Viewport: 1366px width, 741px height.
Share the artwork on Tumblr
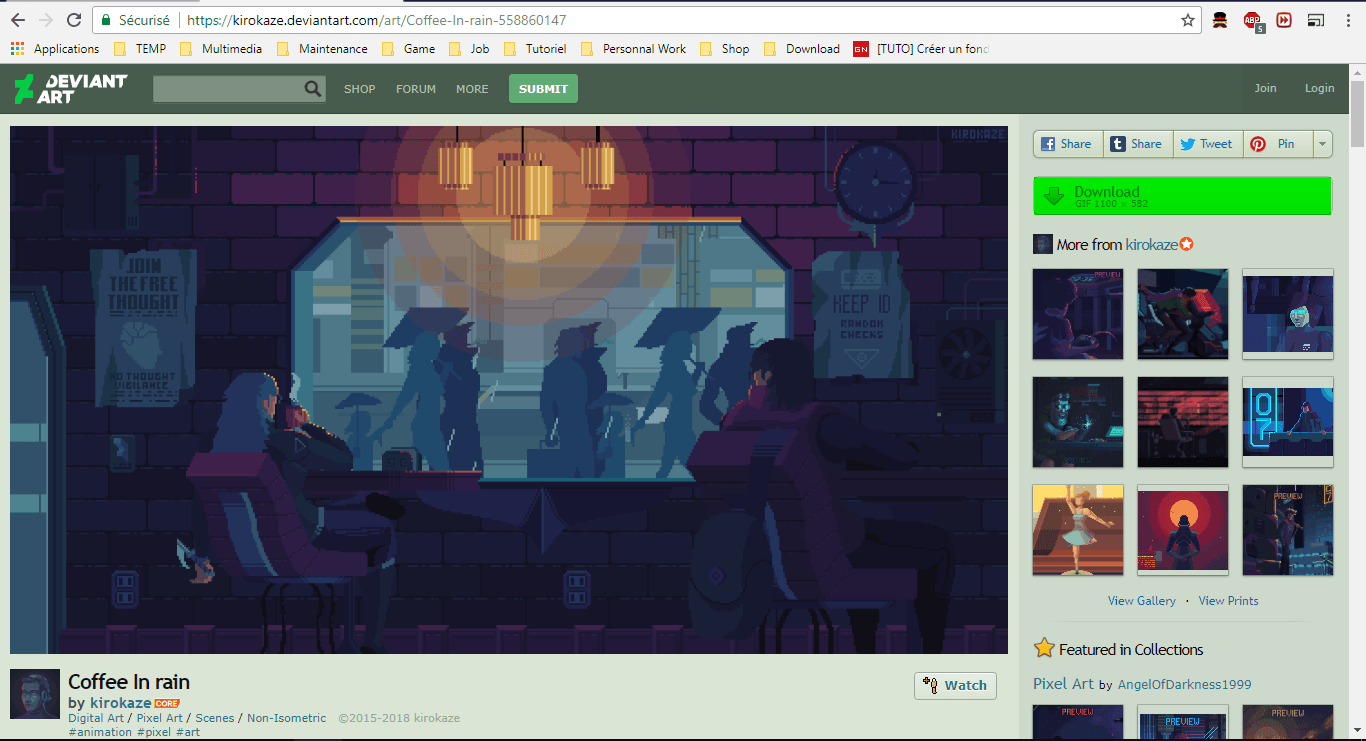(x=1138, y=144)
